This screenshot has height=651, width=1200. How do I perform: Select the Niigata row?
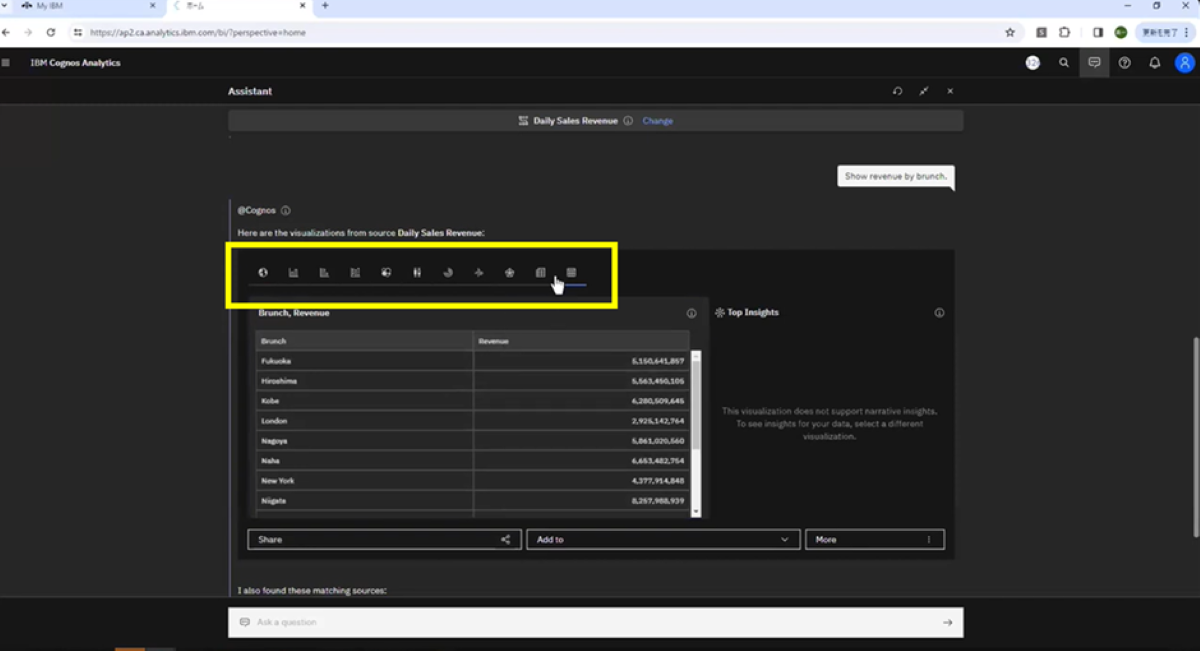point(473,501)
